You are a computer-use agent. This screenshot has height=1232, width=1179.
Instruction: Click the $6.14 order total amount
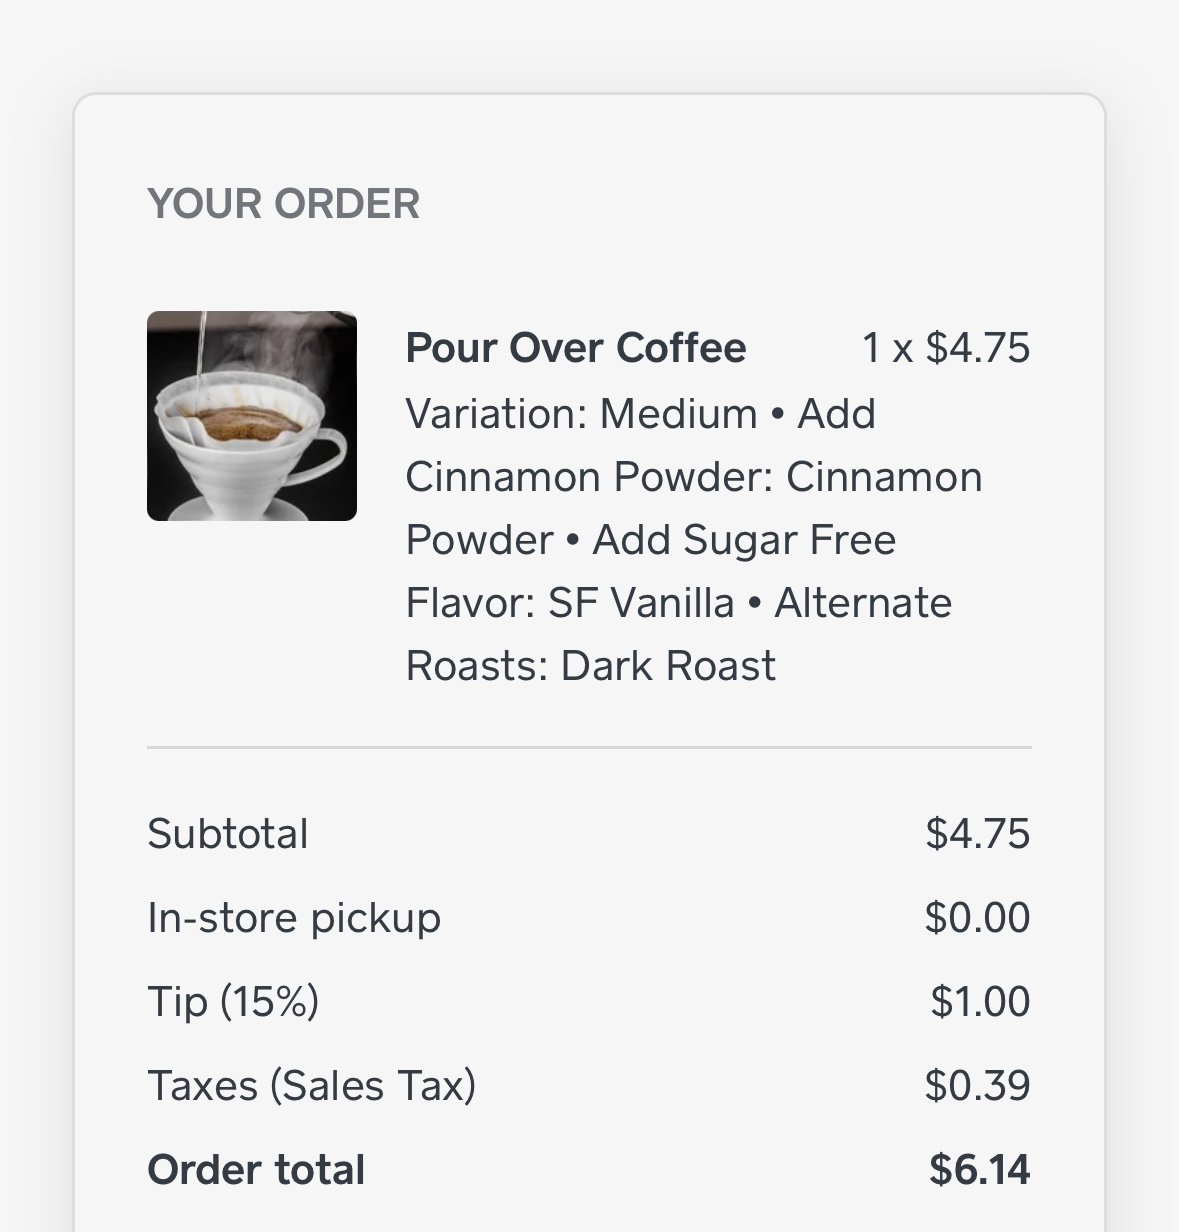pyautogui.click(x=979, y=1170)
